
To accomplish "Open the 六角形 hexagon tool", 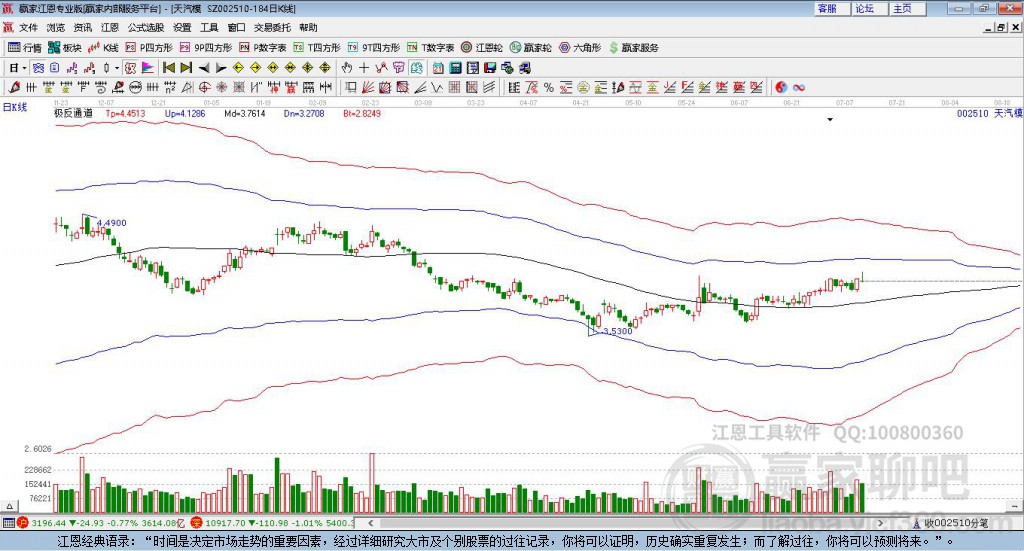I will coord(580,48).
